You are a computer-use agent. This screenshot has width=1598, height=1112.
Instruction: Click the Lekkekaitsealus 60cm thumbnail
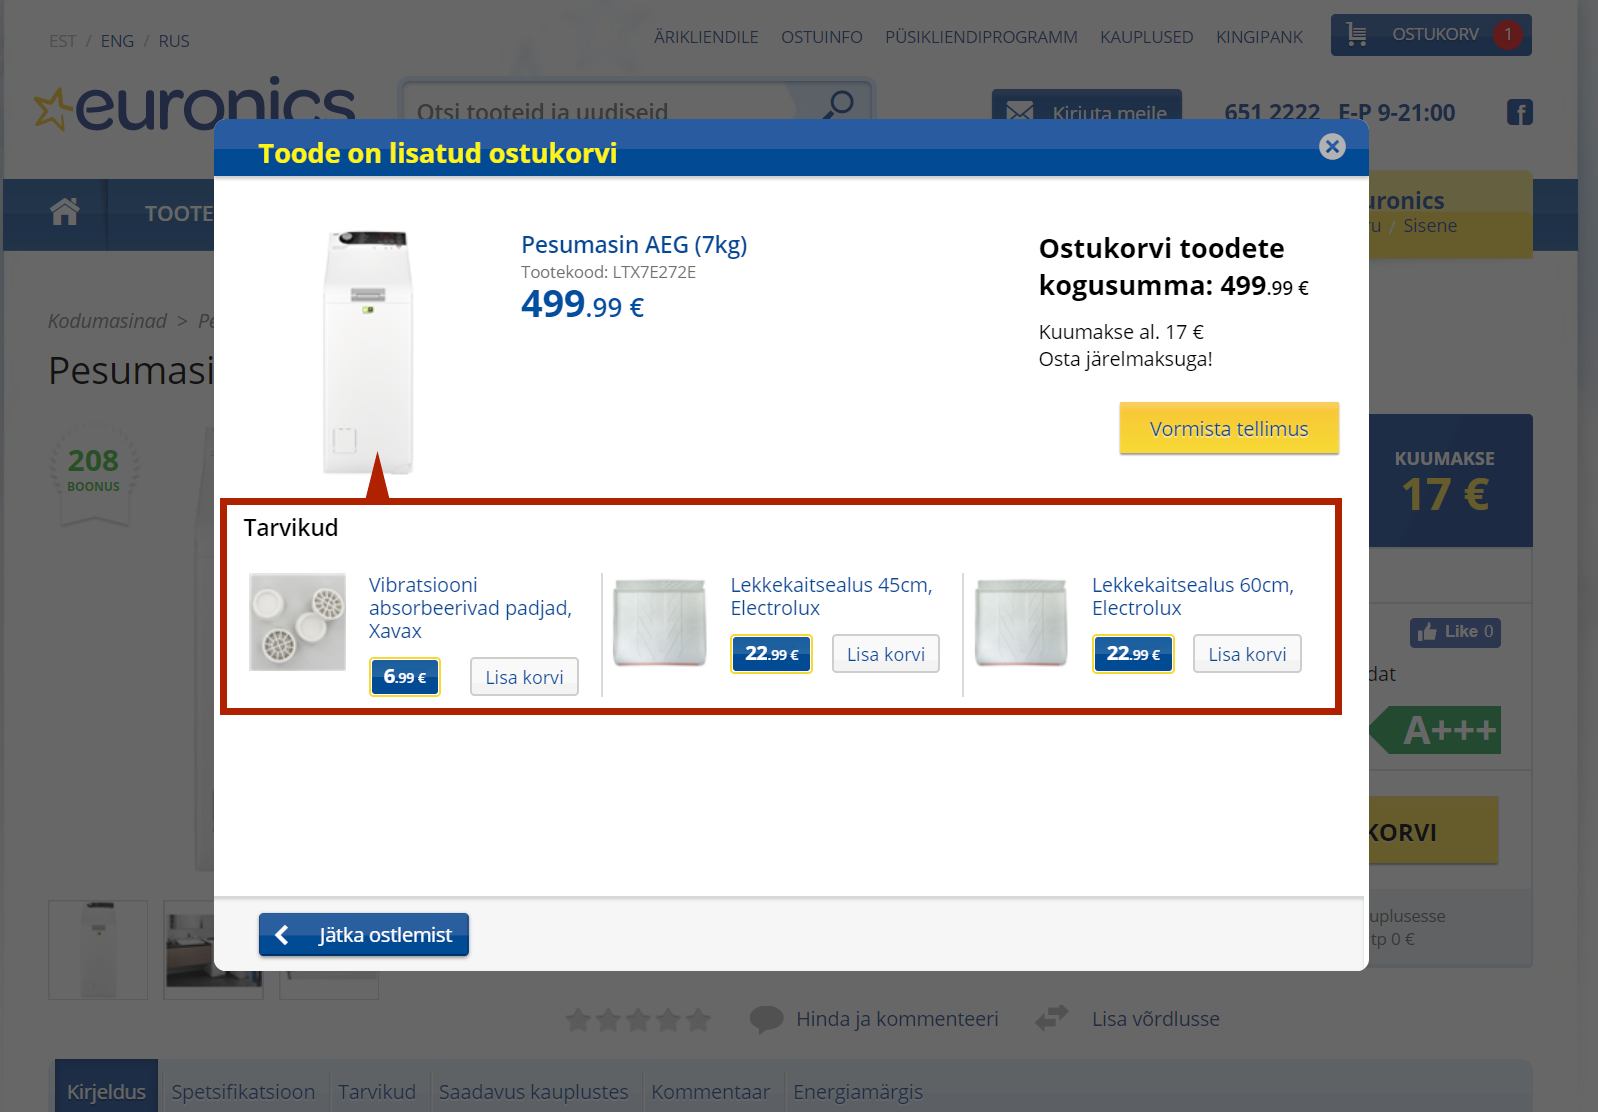[1021, 622]
